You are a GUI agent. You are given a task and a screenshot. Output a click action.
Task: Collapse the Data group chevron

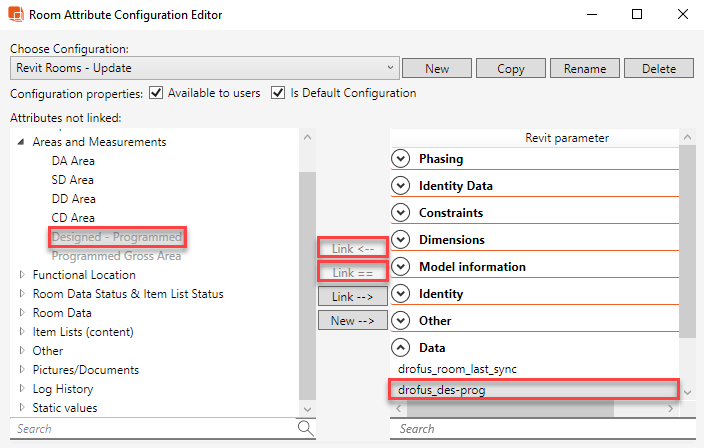[401, 348]
